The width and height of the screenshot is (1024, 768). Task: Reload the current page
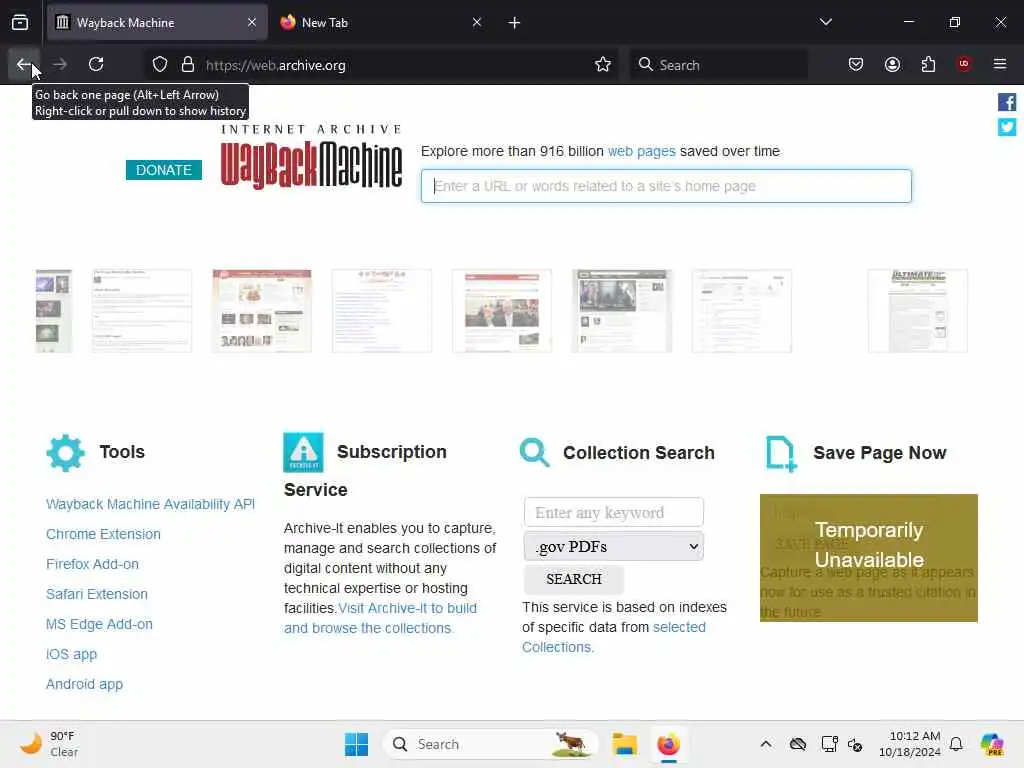coord(96,64)
